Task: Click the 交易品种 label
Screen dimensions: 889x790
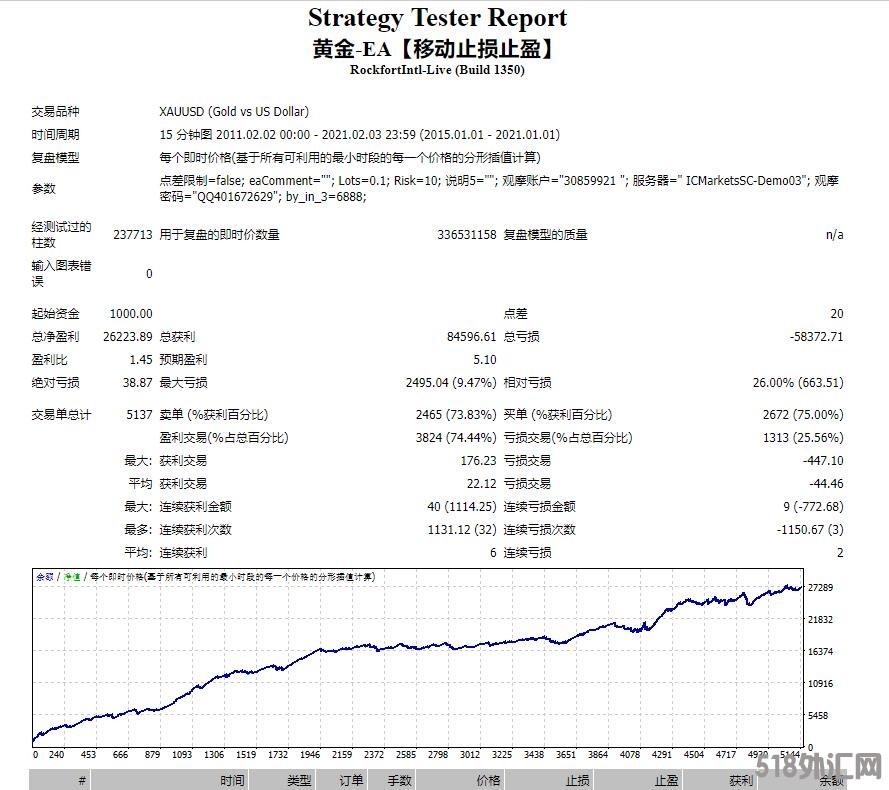Action: (55, 112)
